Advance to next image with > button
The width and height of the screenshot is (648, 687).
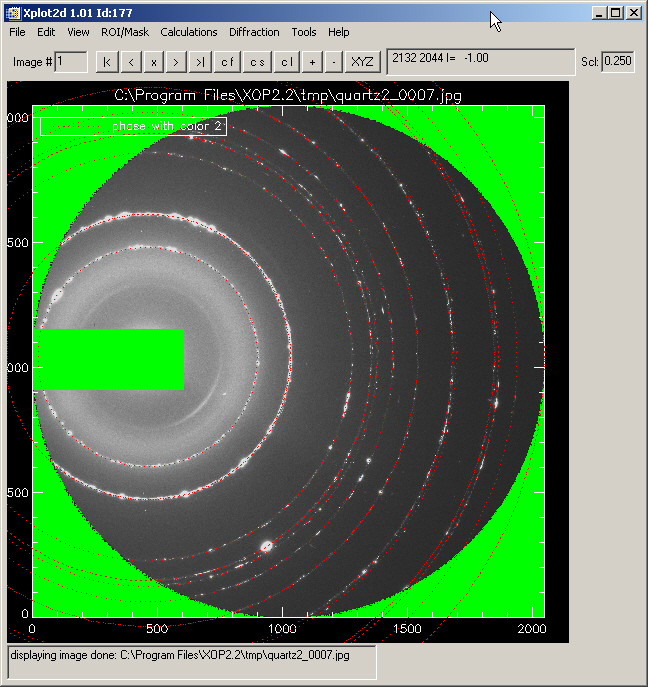tap(177, 62)
